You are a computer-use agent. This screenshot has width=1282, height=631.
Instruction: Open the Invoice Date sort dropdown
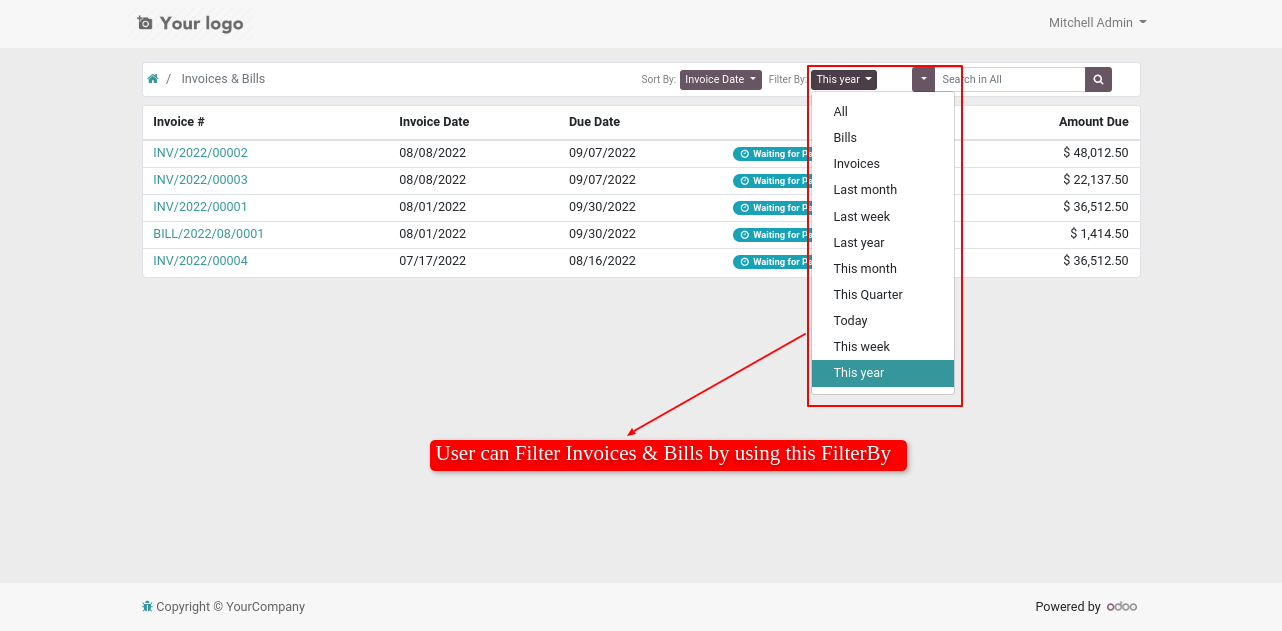point(721,79)
